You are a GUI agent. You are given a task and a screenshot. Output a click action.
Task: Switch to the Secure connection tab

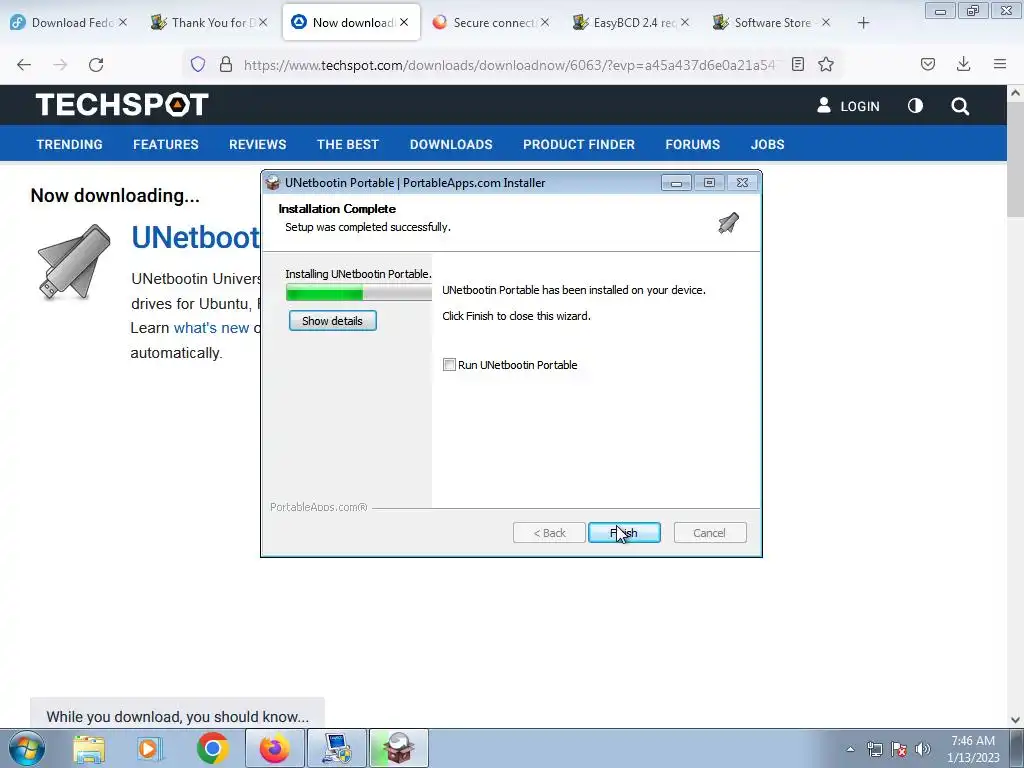[x=491, y=22]
